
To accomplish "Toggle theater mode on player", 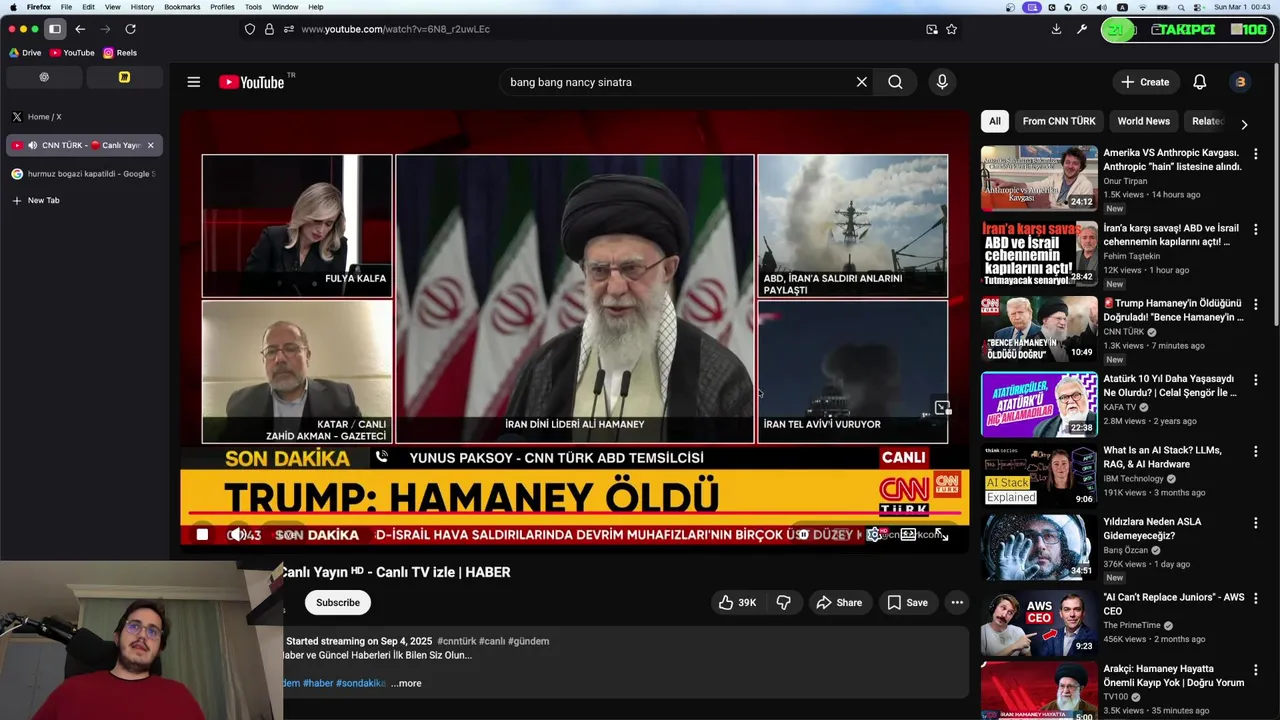I will [908, 535].
